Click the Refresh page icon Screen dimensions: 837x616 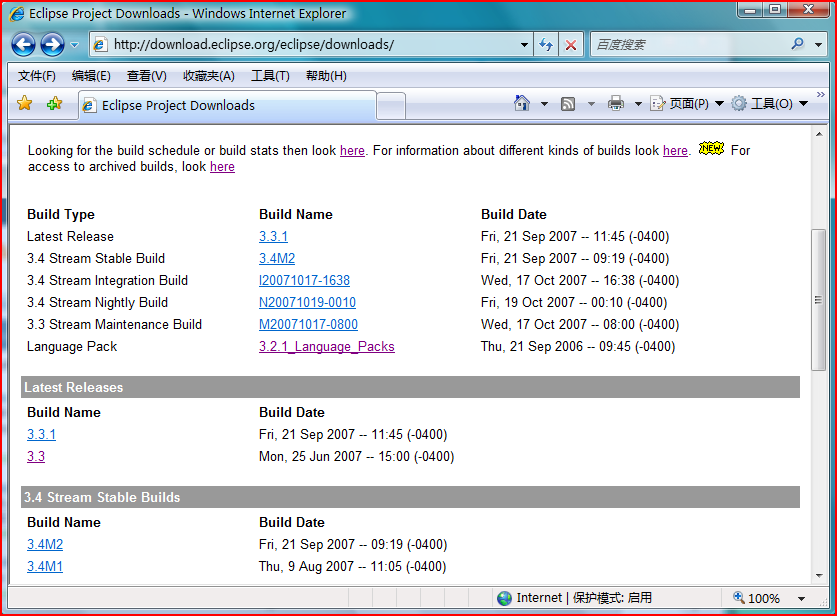tap(546, 45)
